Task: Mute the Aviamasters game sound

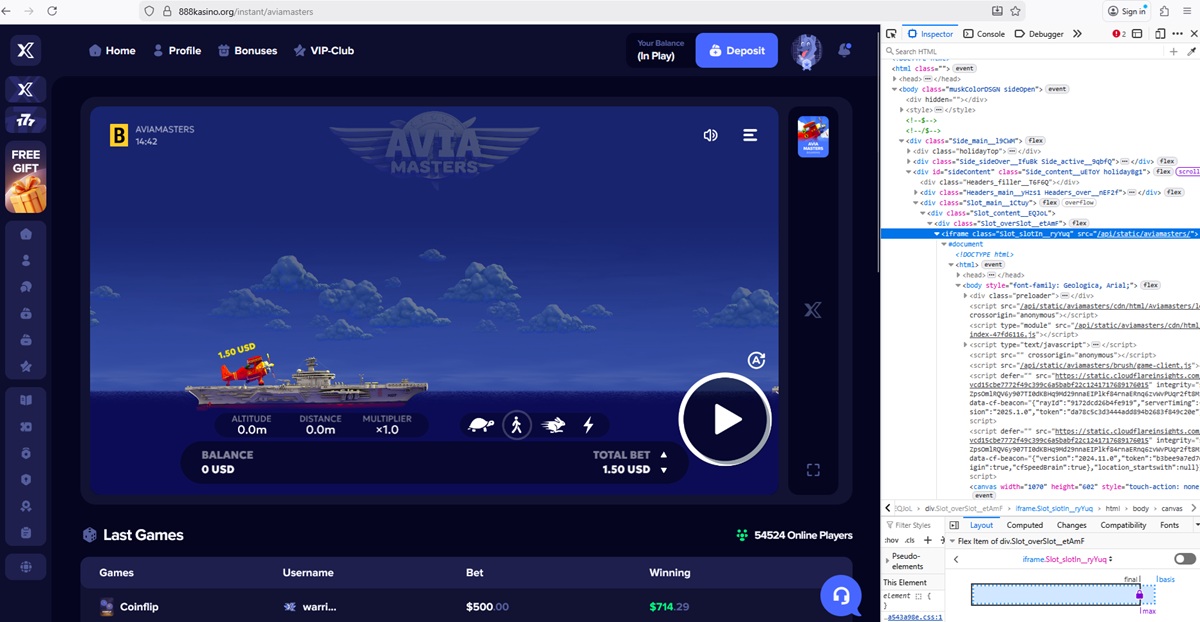Action: coord(710,135)
